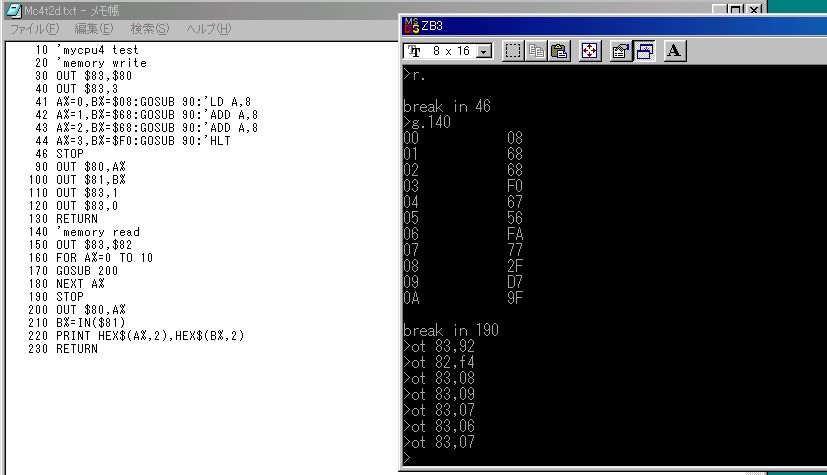Click address 0A in the console dump
Screen dimensions: 827x475
click(x=411, y=298)
